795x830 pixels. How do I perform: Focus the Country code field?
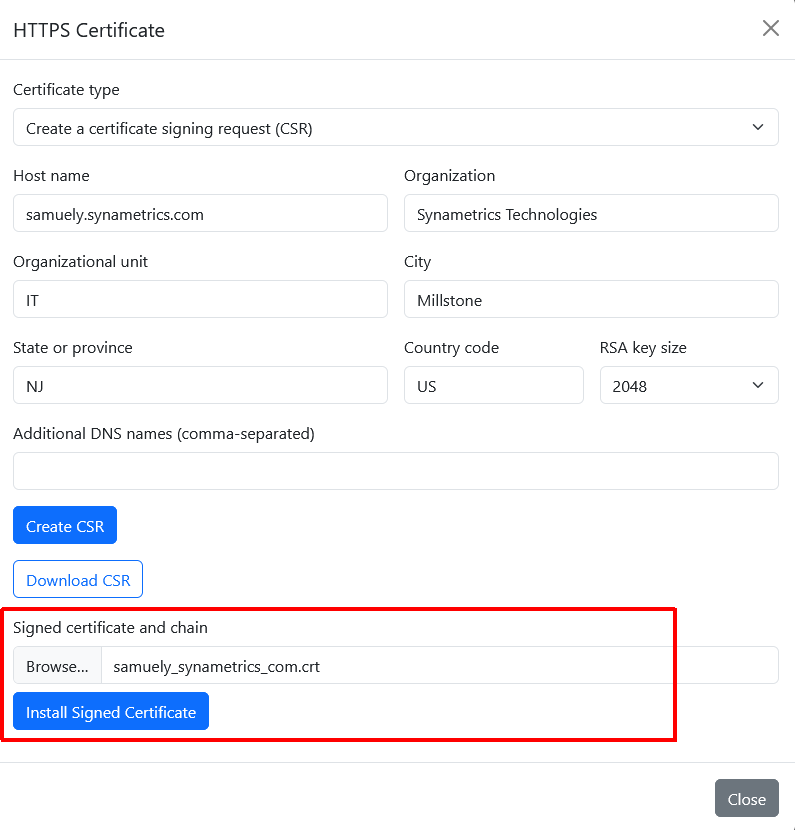494,385
